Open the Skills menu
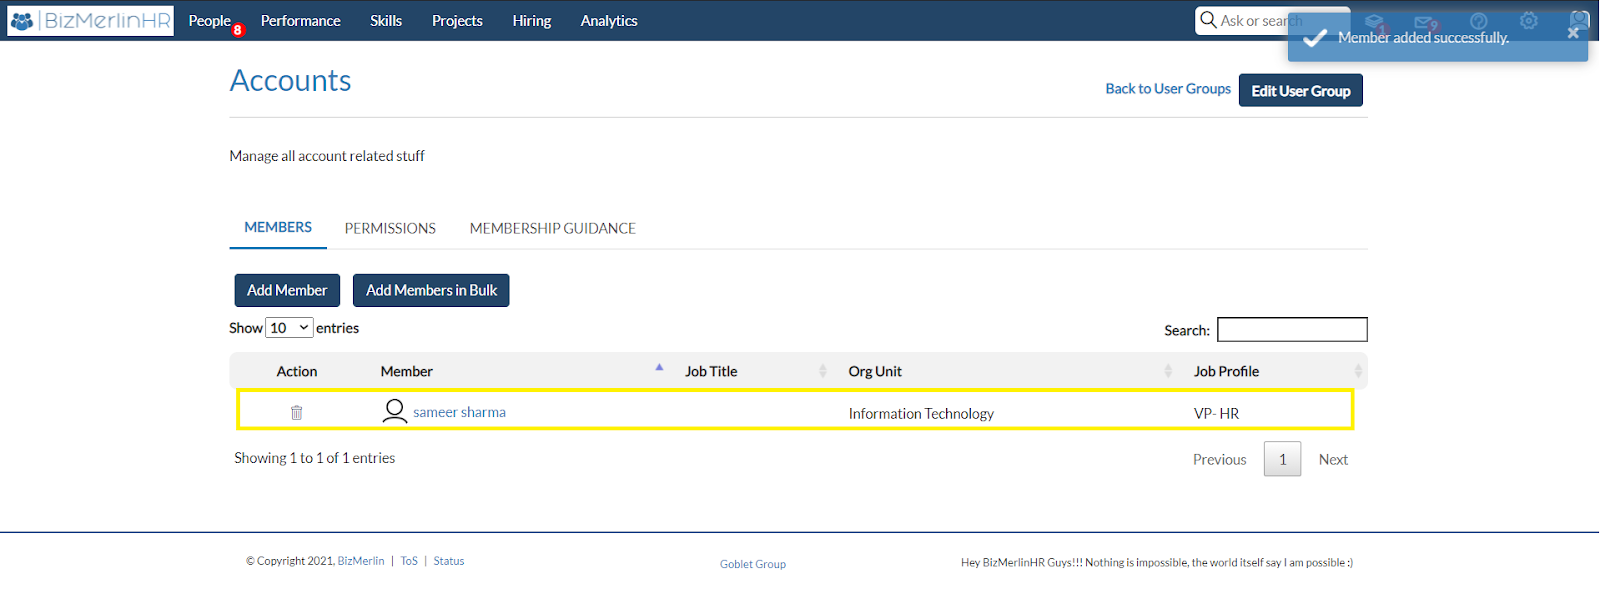The width and height of the screenshot is (1600, 589). 386,21
